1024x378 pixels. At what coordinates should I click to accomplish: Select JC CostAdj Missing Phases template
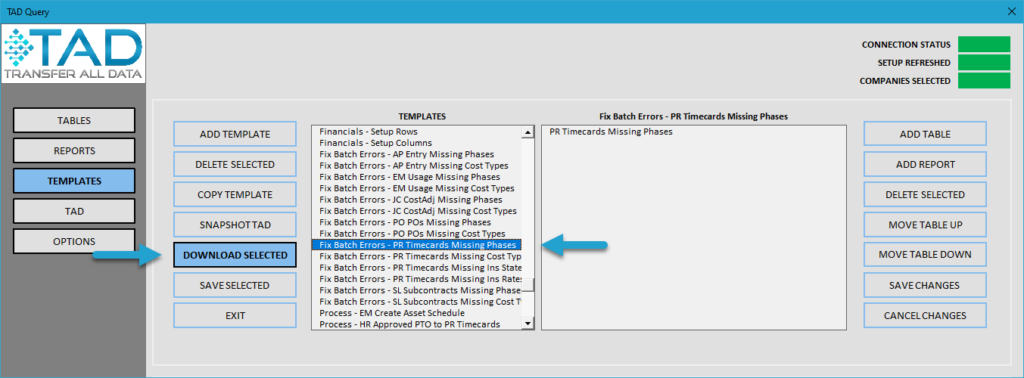417,199
